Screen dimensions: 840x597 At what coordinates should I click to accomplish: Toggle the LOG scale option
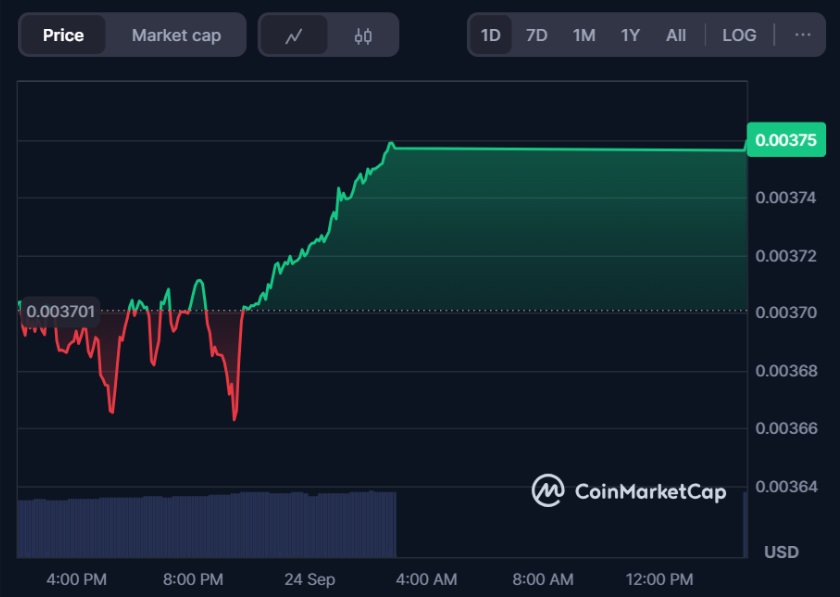(x=739, y=35)
